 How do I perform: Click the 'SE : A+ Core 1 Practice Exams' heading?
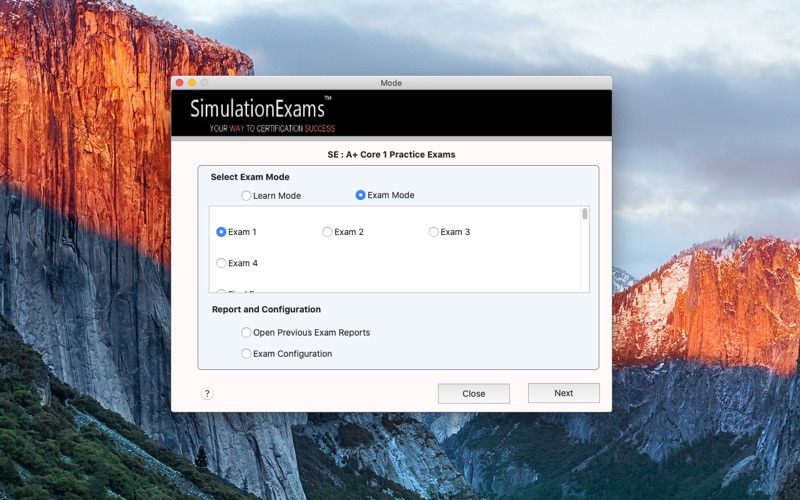click(391, 155)
